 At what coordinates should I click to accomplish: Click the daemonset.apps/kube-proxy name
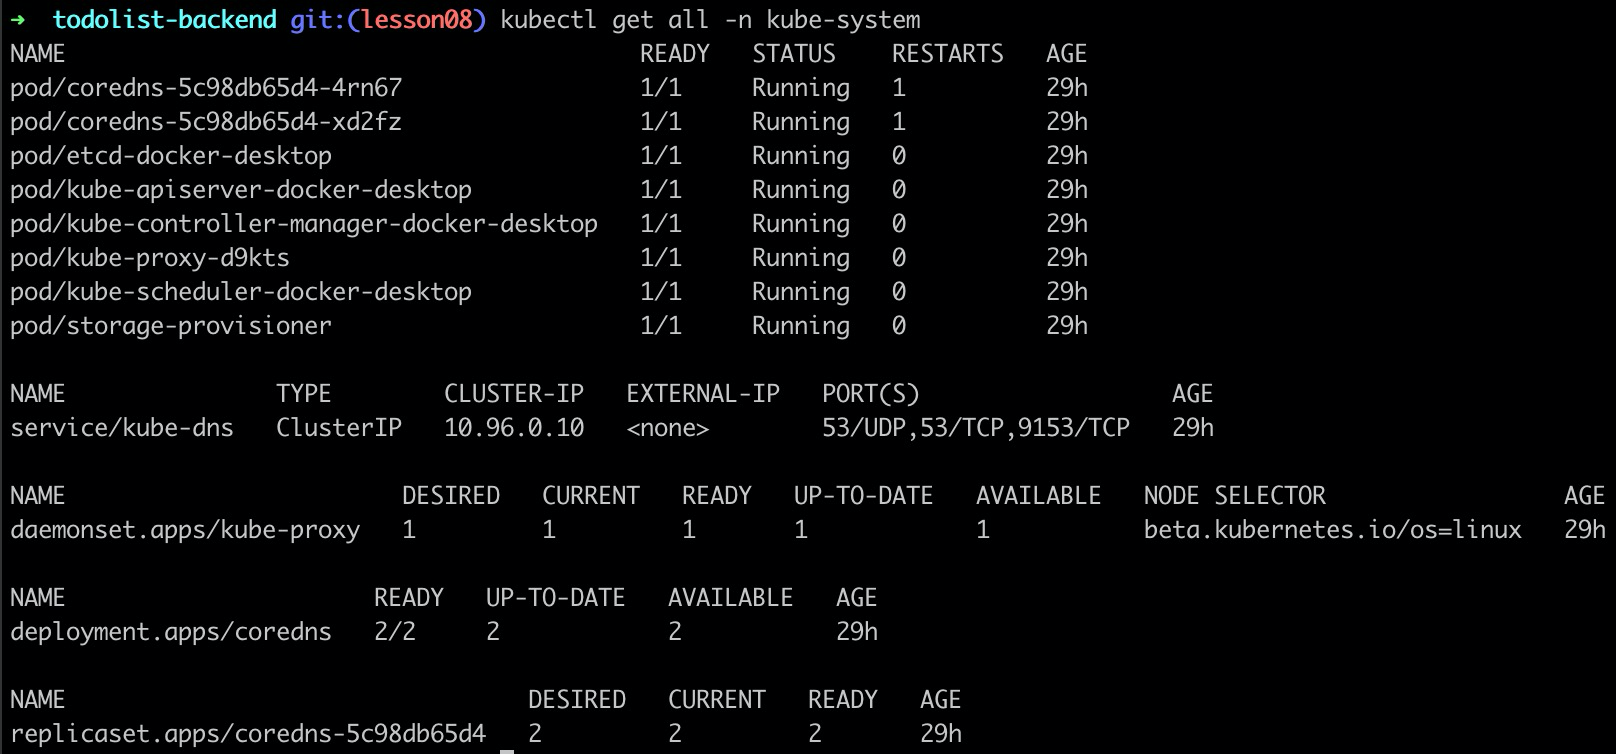pos(185,530)
